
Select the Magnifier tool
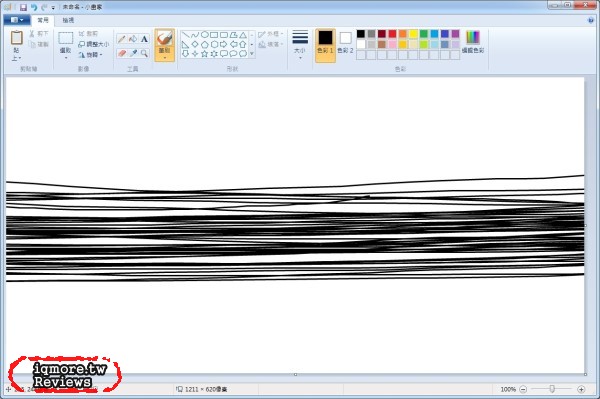144,53
